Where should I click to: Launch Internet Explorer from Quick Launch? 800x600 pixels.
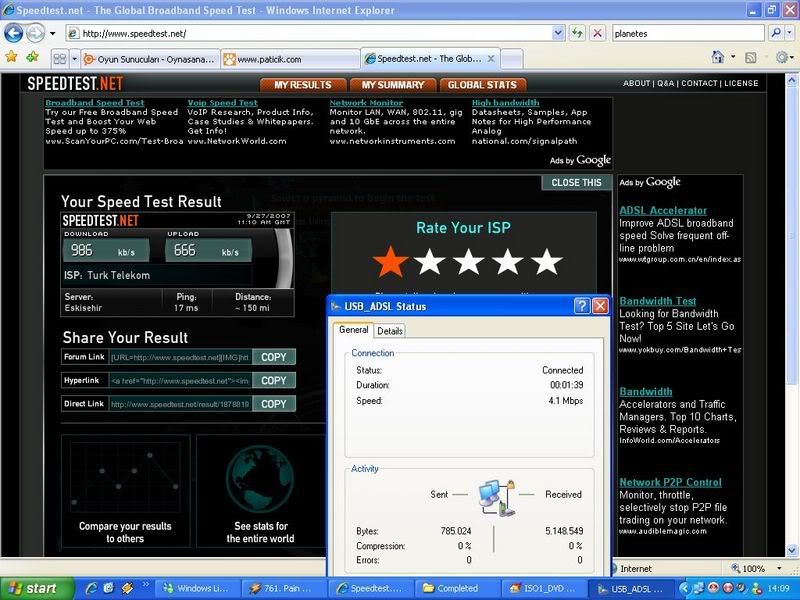(91, 588)
